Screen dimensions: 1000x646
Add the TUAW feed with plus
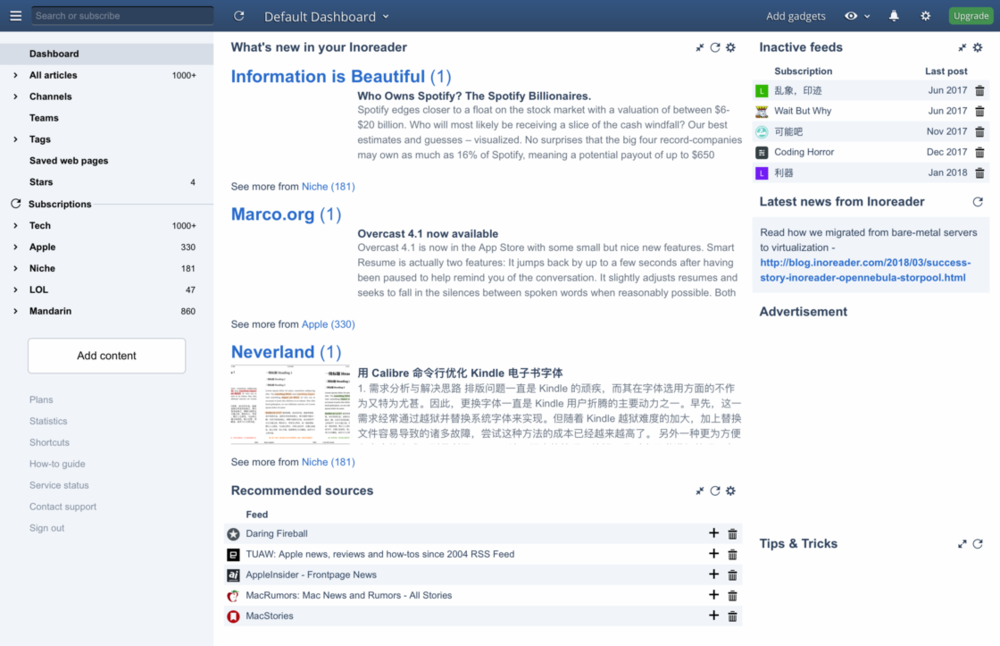pos(714,554)
